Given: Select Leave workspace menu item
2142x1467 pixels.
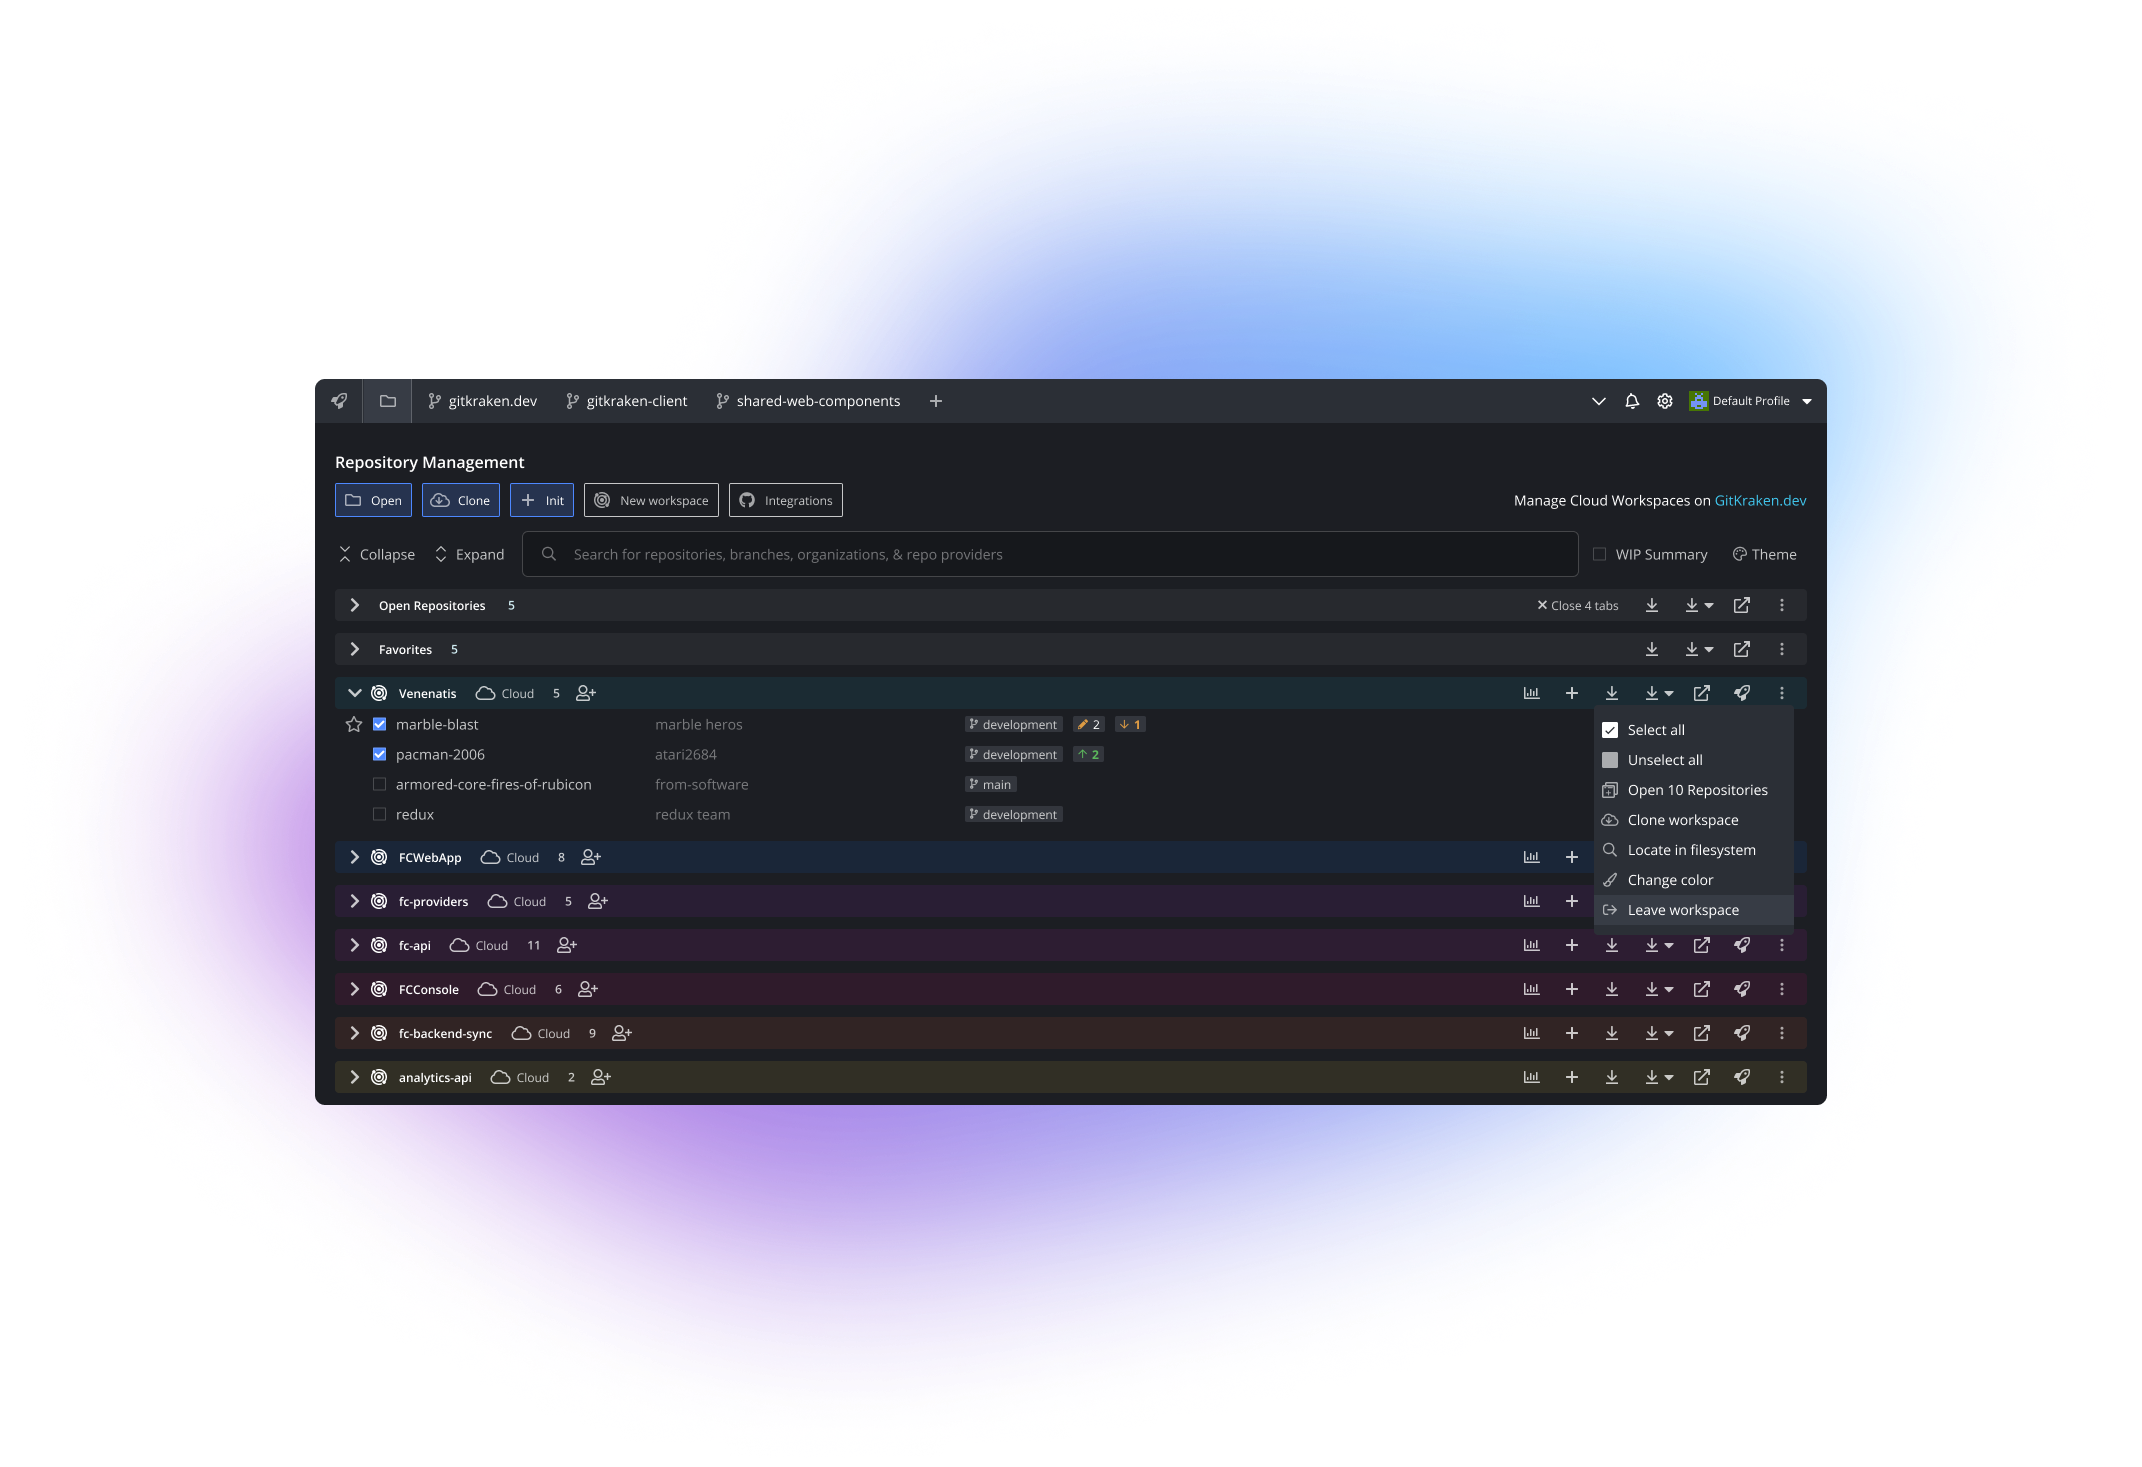Looking at the screenshot, I should (1693, 910).
